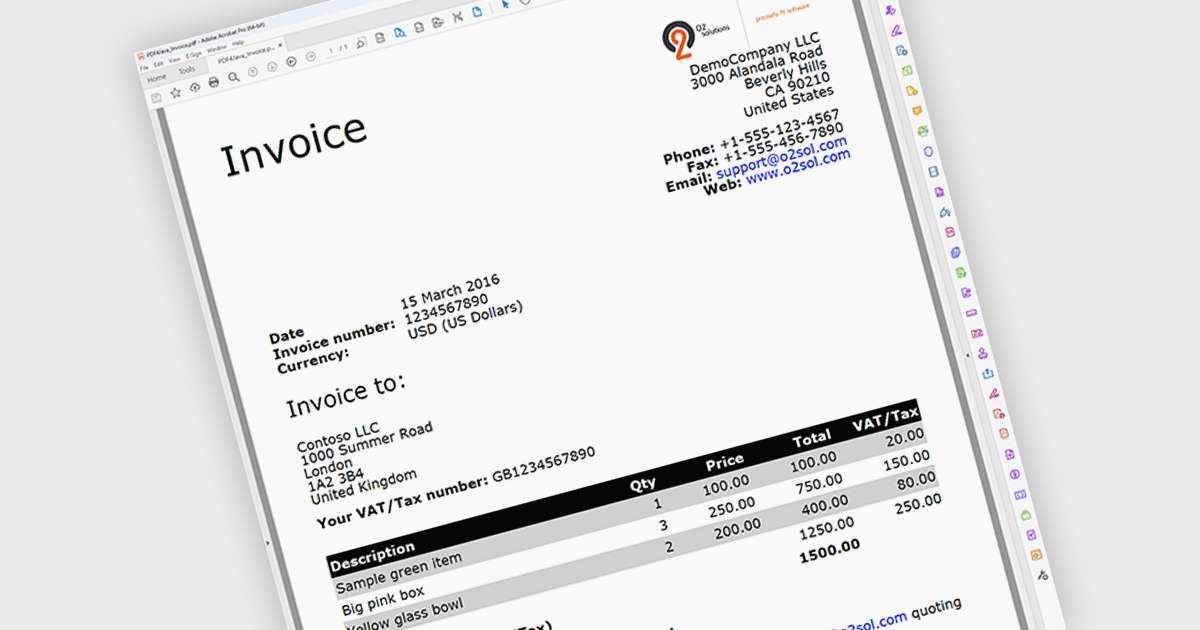Click the VAT number GB1234567890
The height and width of the screenshot is (630, 1200).
[x=543, y=465]
